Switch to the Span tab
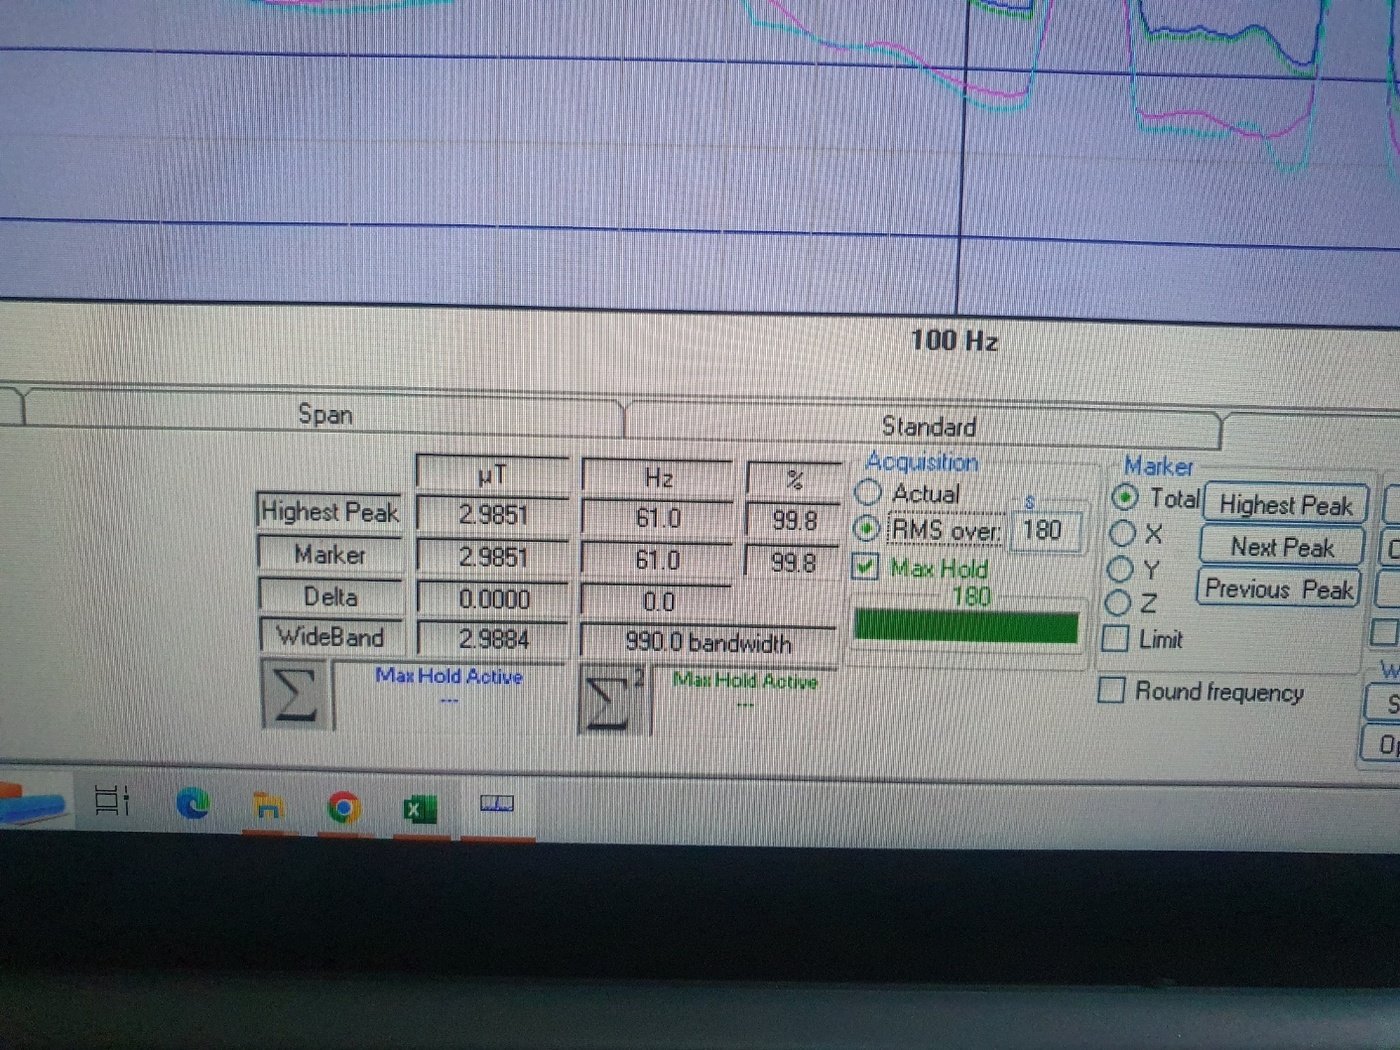 coord(325,414)
